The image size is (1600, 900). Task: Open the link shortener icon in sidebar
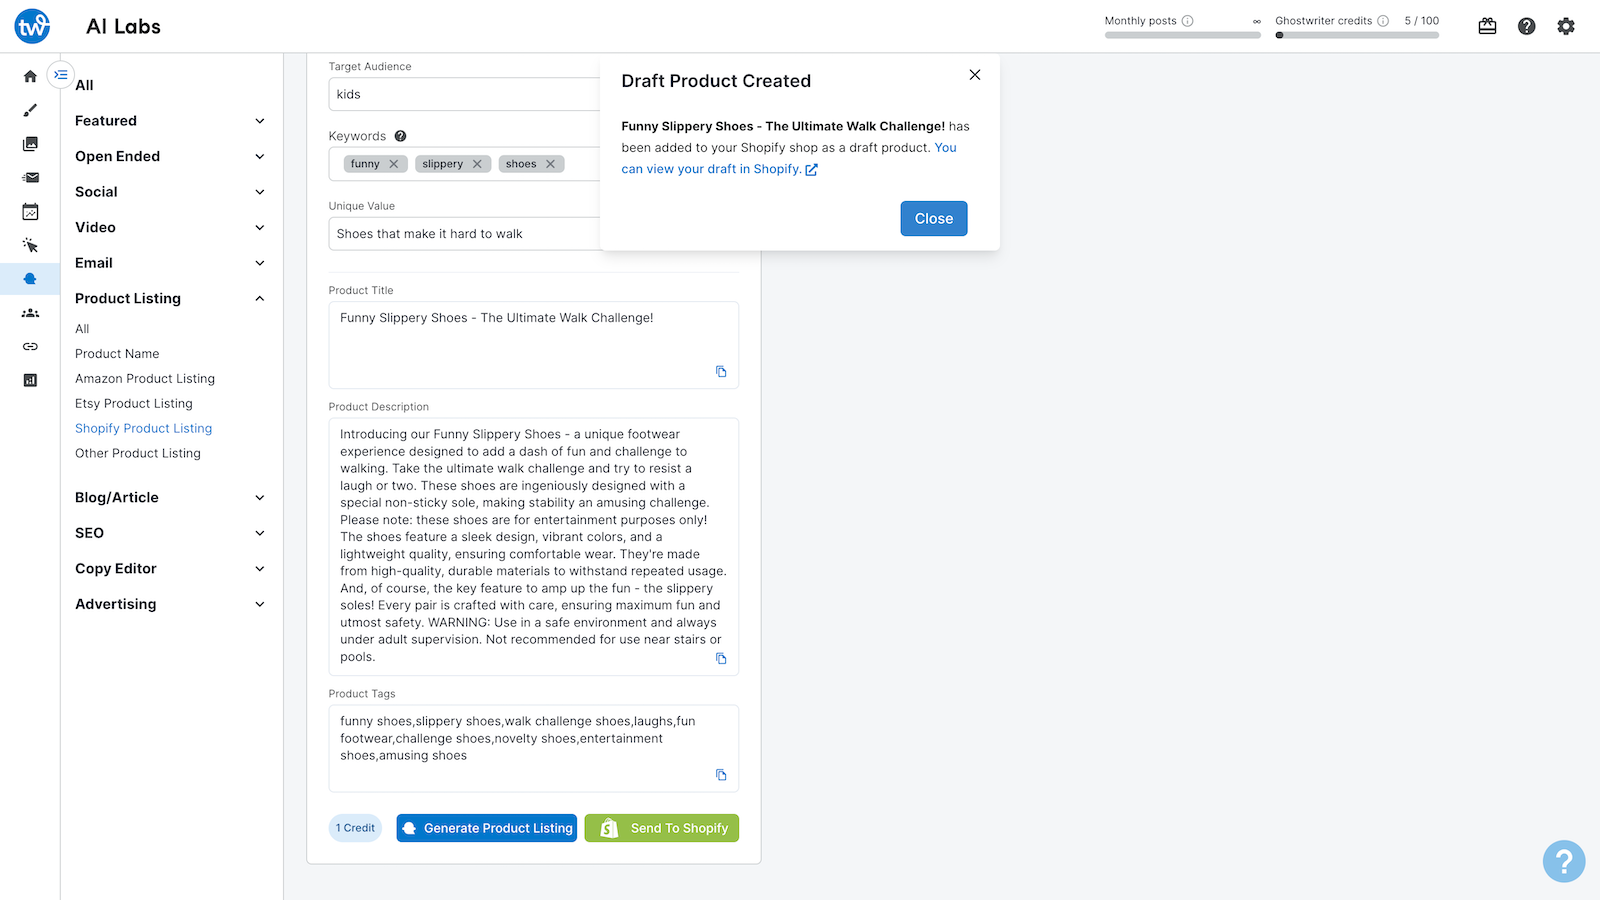[x=30, y=346]
